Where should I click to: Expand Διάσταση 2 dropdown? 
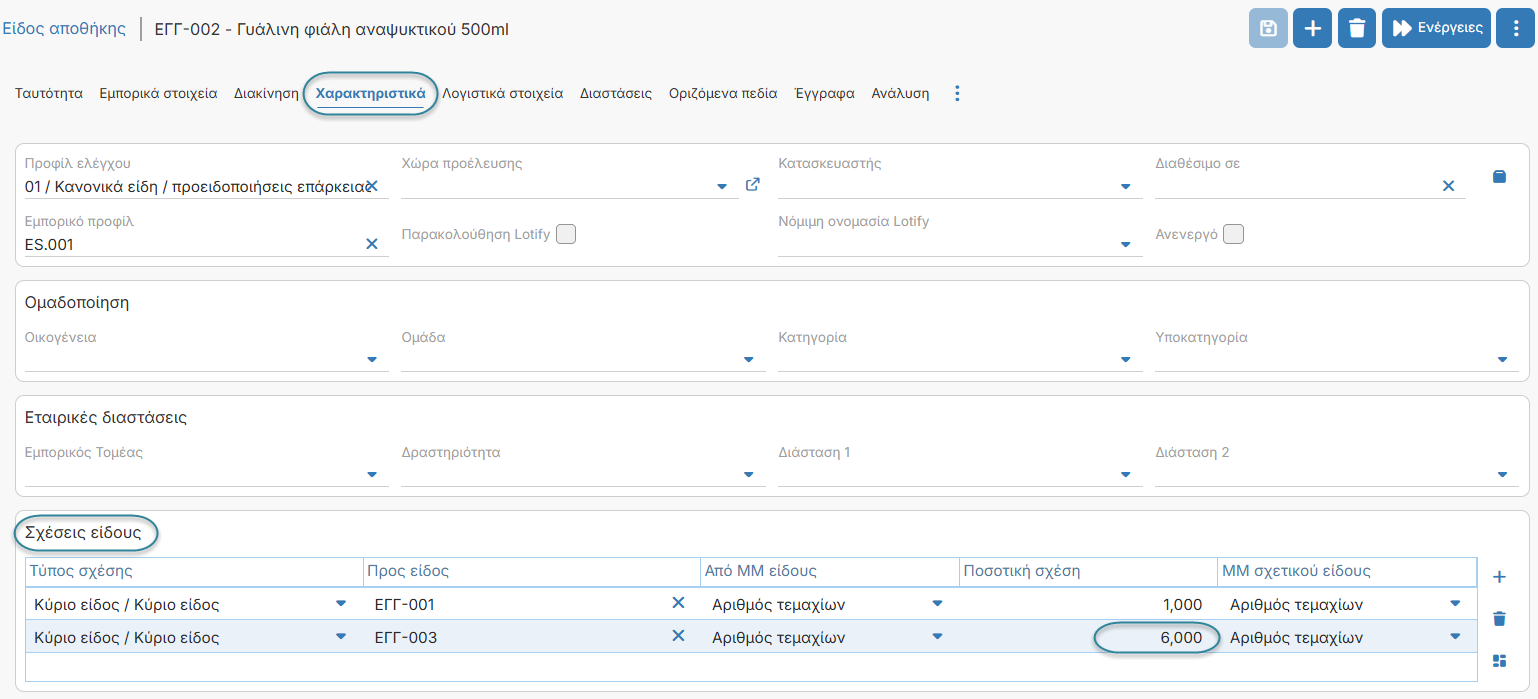click(1502, 475)
